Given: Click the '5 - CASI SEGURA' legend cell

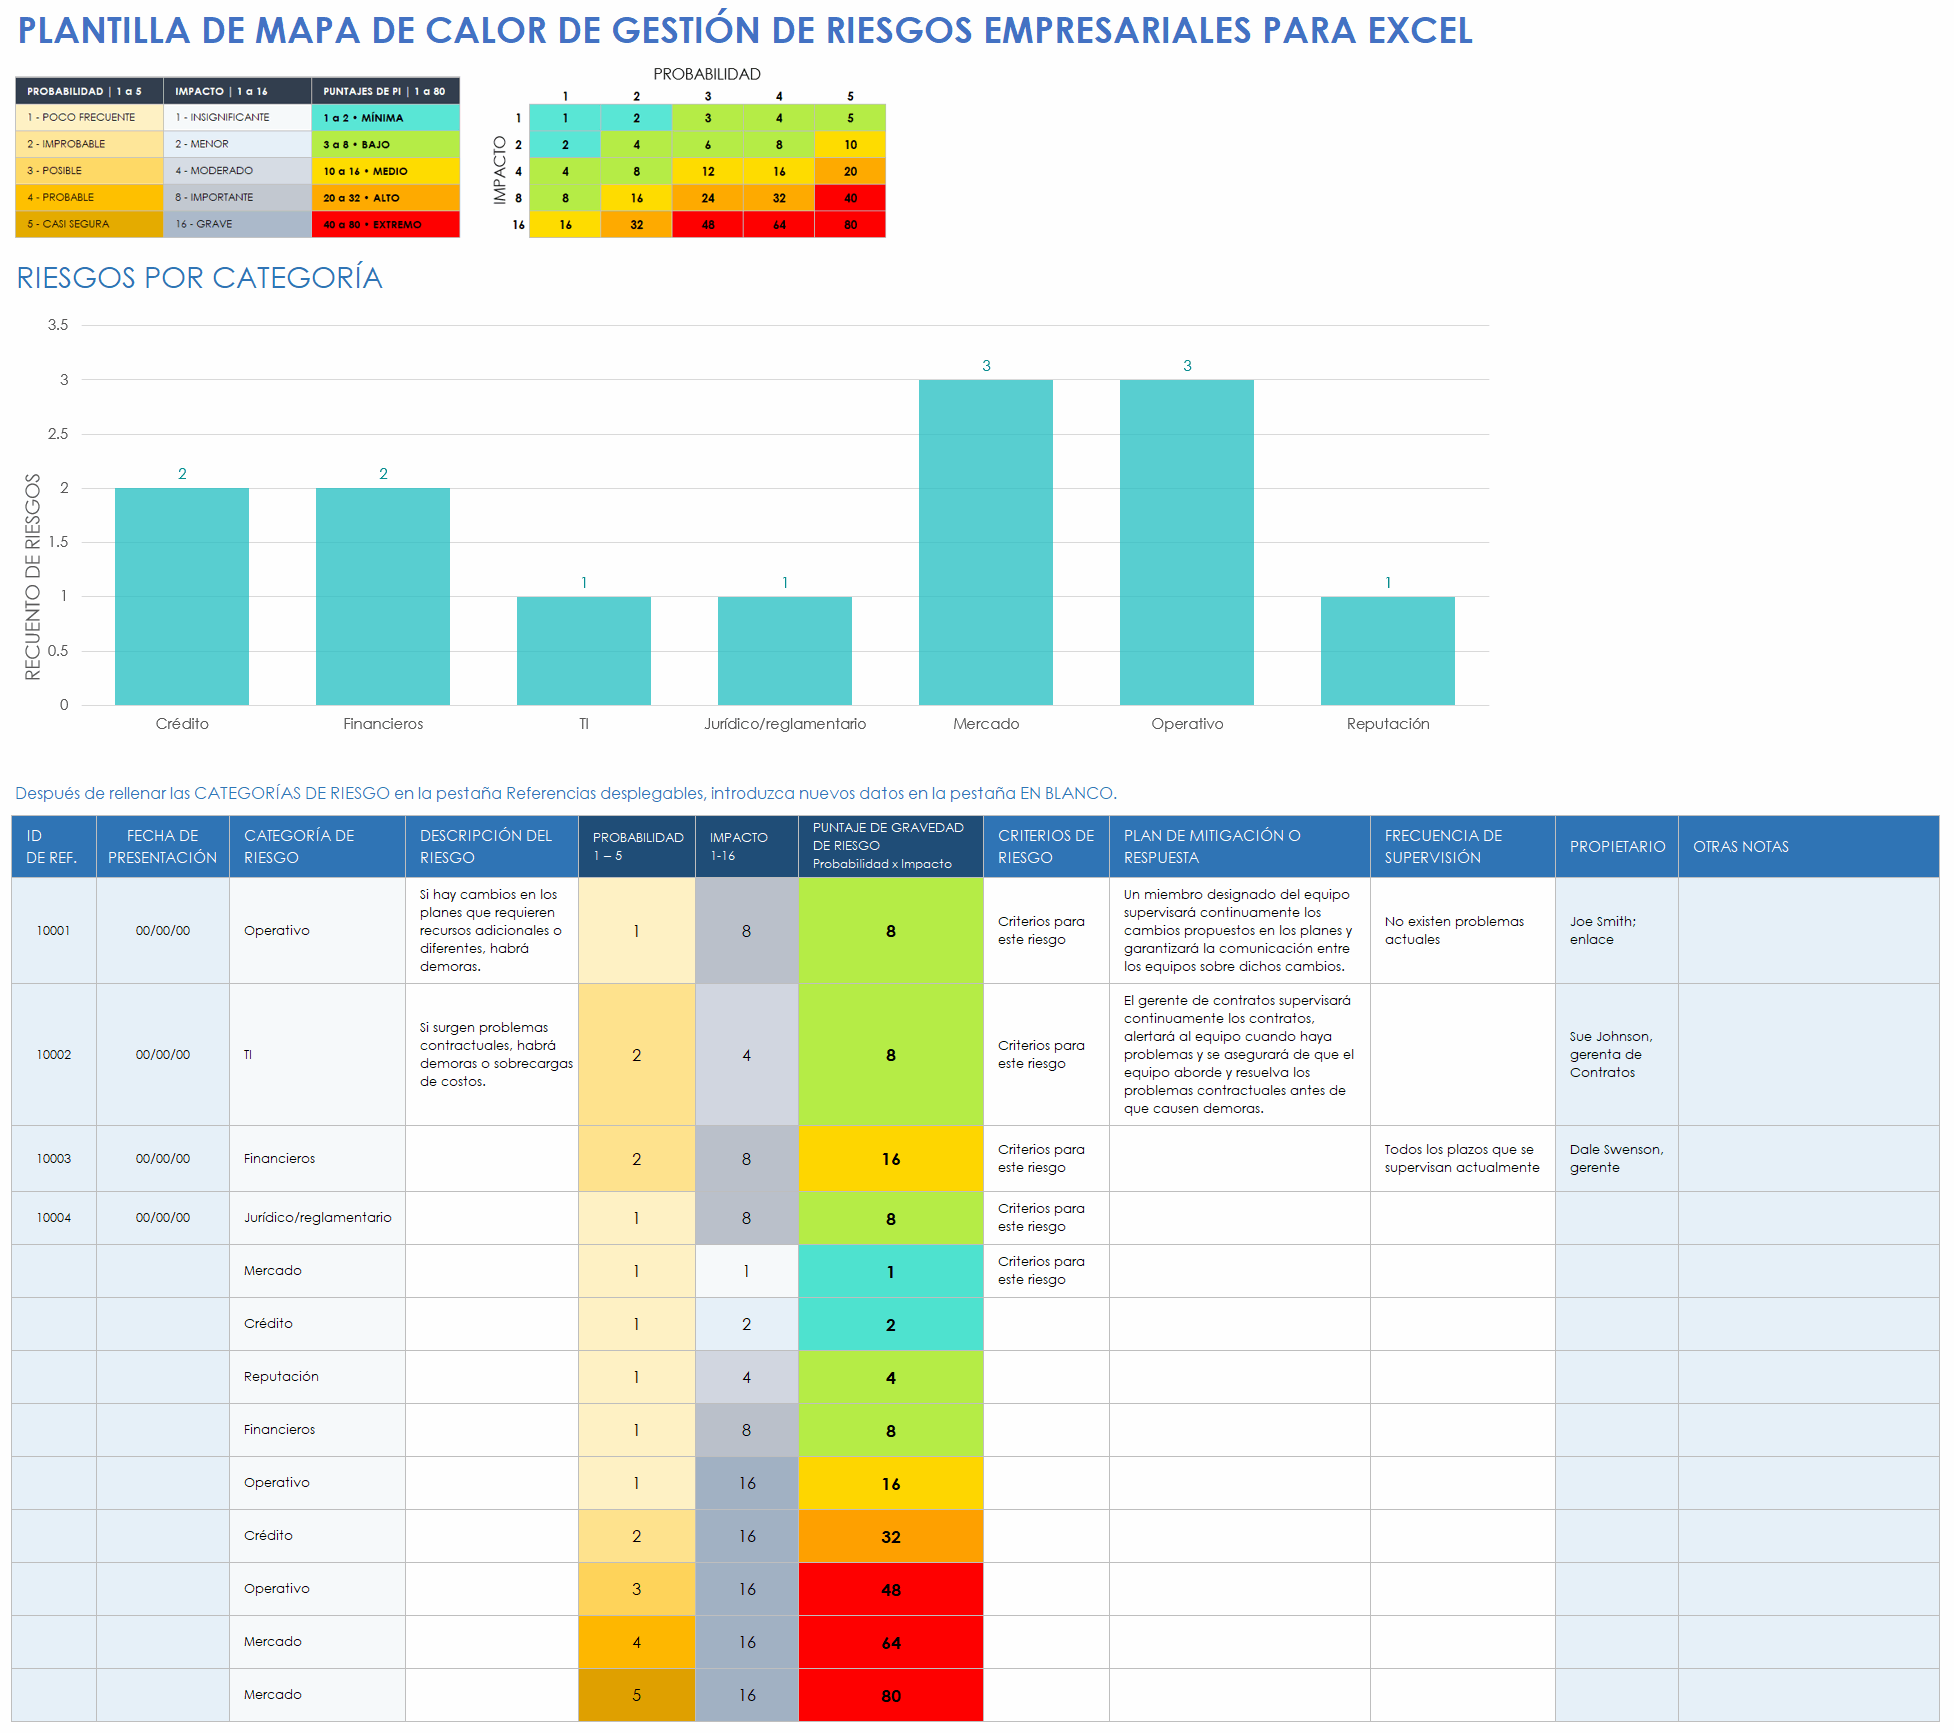Looking at the screenshot, I should [x=89, y=224].
